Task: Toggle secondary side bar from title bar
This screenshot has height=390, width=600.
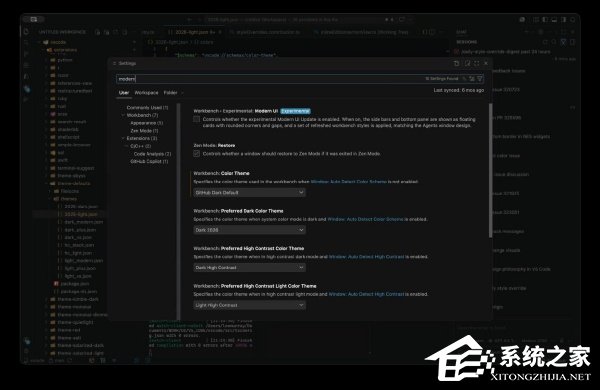Action: coord(563,20)
